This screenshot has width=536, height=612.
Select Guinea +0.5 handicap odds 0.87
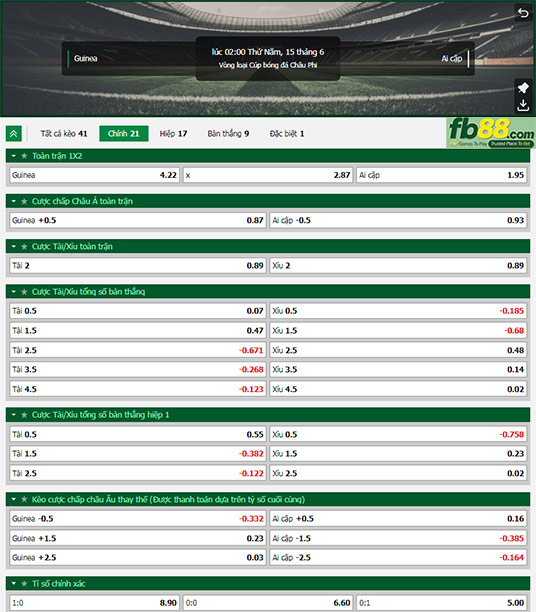(138, 221)
